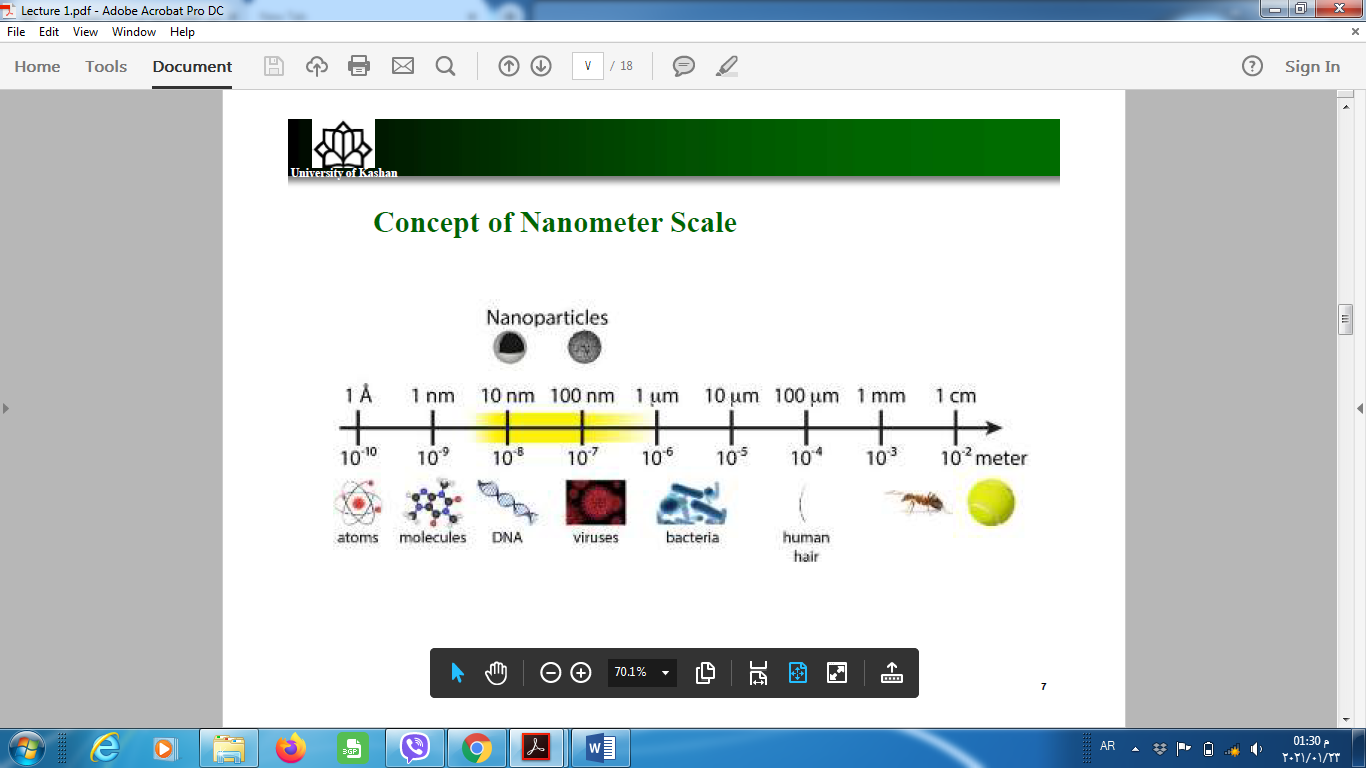
Task: Go to previous page with up arrow
Action: click(x=508, y=66)
